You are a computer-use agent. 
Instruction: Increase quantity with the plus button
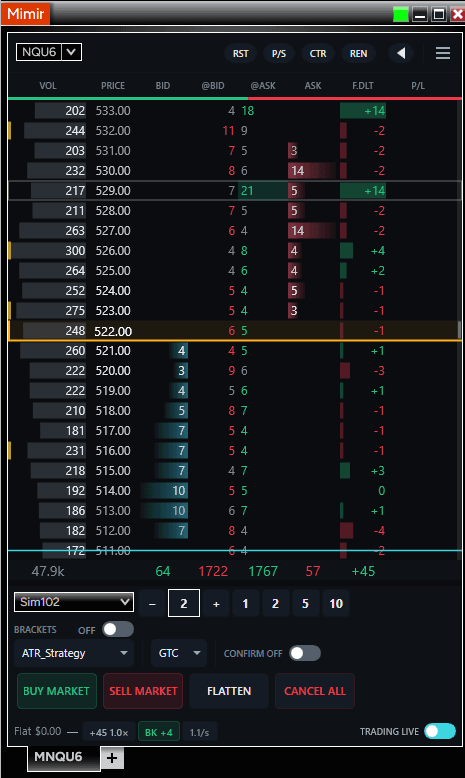[216, 604]
